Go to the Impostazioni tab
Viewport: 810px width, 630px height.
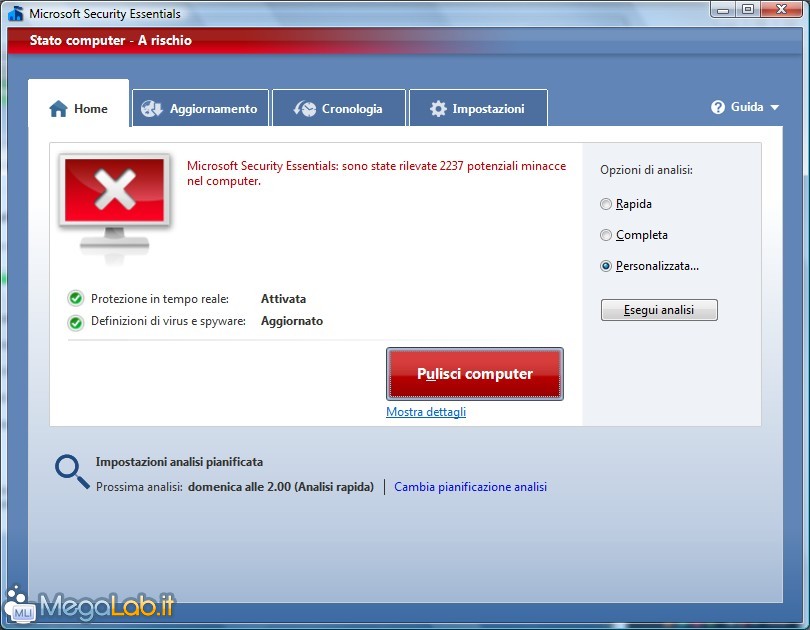tap(478, 108)
